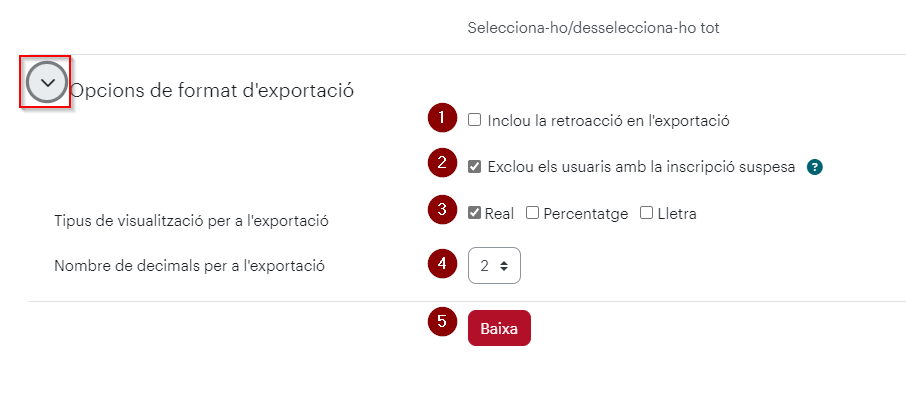This screenshot has height=401, width=906.
Task: Collapse the Opcions de format d'exportació section chevron
Action: tap(47, 82)
